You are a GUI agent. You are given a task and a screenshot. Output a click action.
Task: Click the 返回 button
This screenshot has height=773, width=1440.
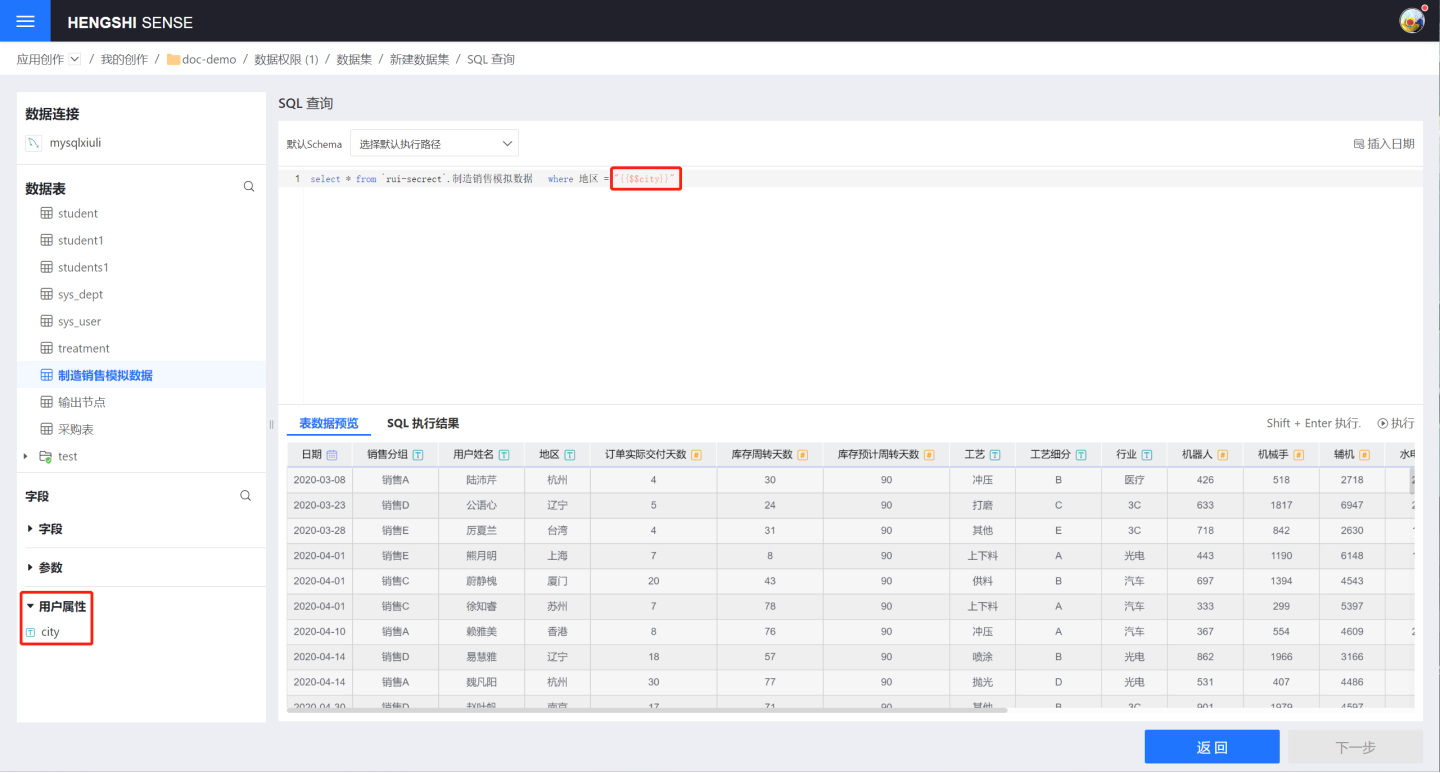click(1211, 747)
